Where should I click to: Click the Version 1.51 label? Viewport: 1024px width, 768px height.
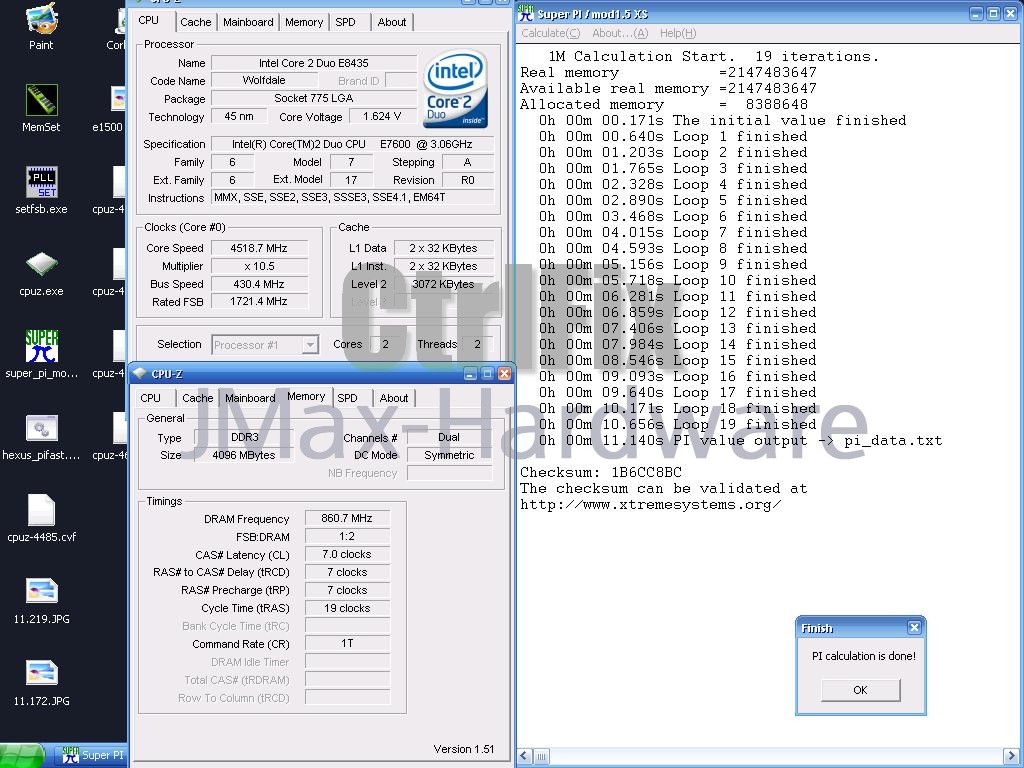pos(464,749)
